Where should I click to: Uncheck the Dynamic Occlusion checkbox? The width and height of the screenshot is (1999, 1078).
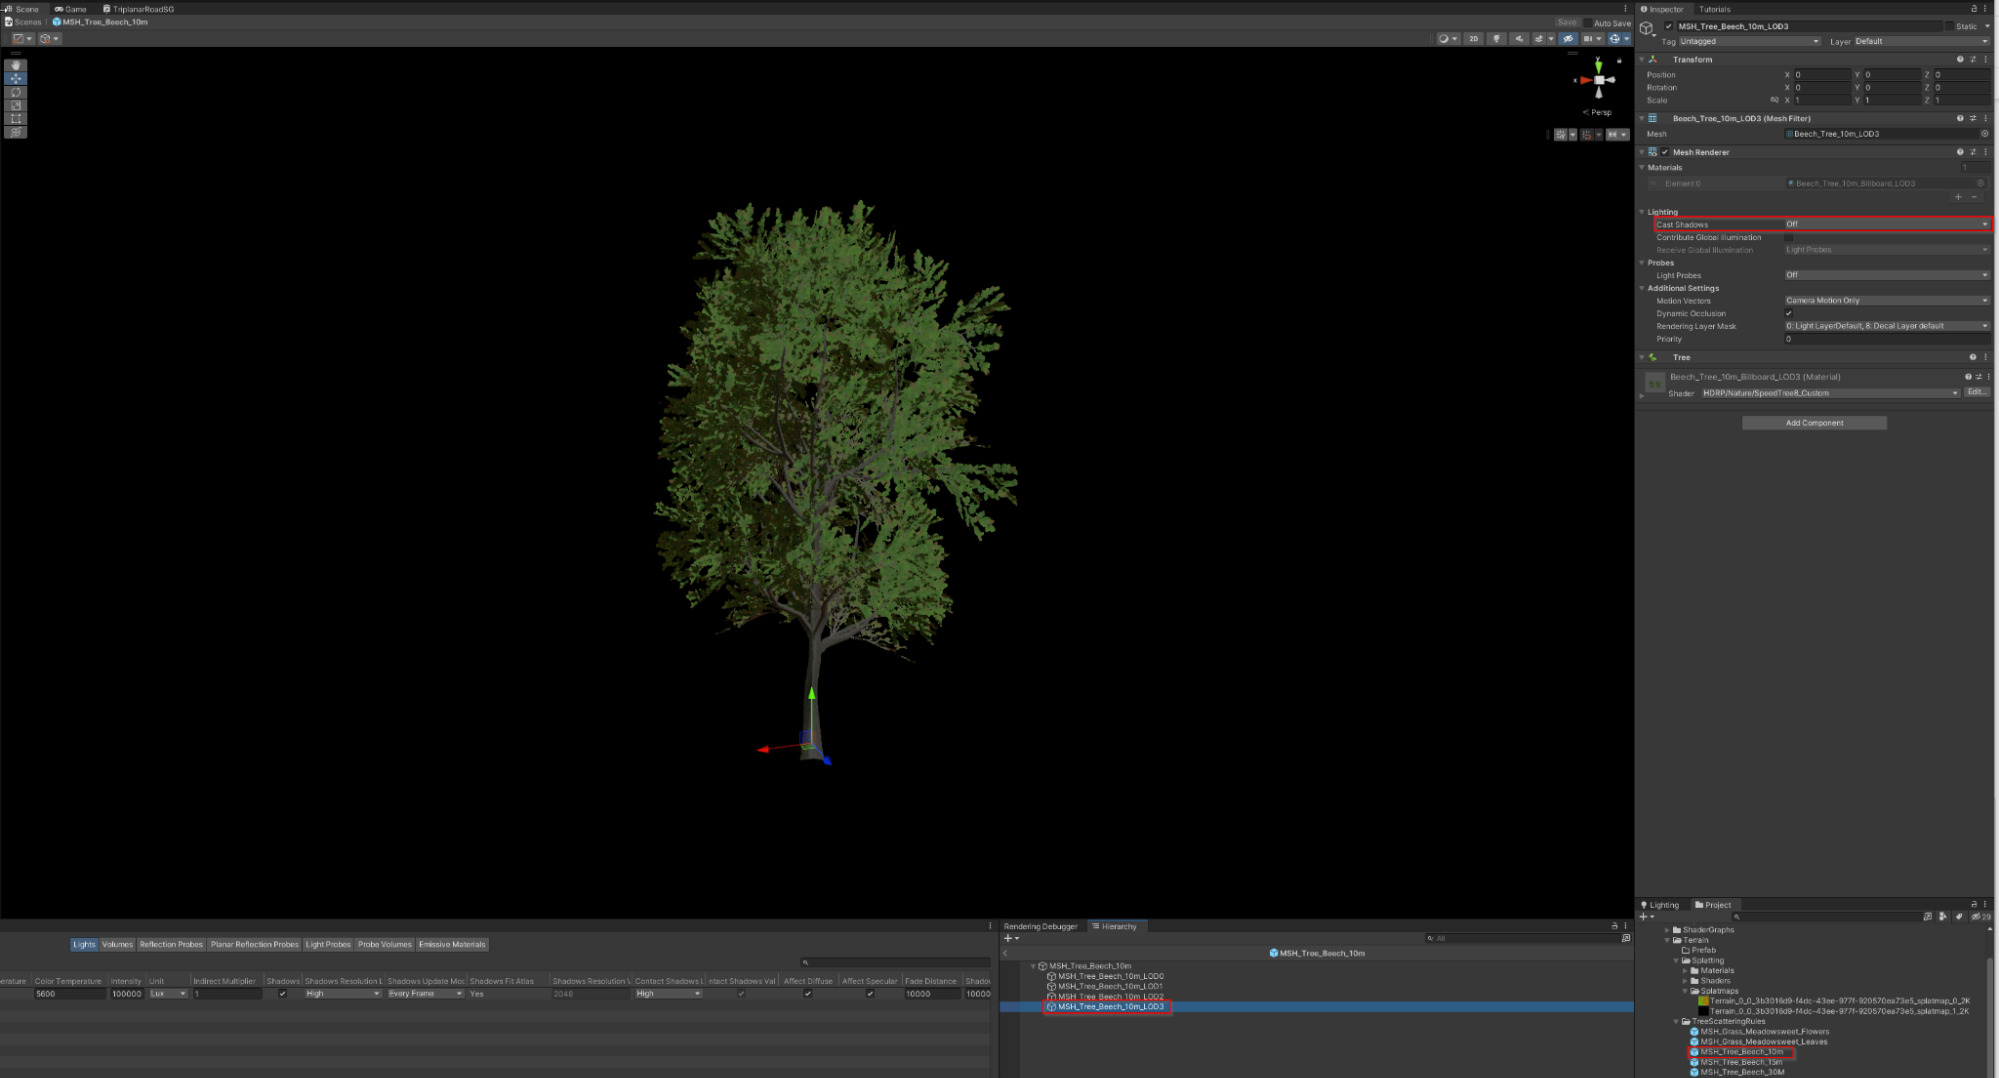[x=1789, y=313]
